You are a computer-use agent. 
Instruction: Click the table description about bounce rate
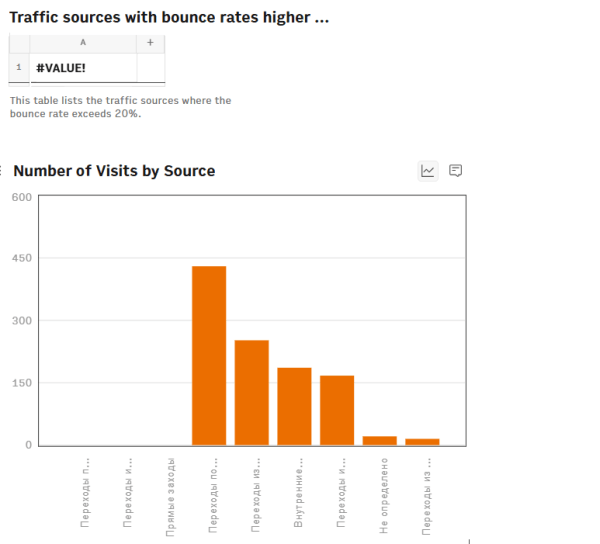(x=120, y=107)
